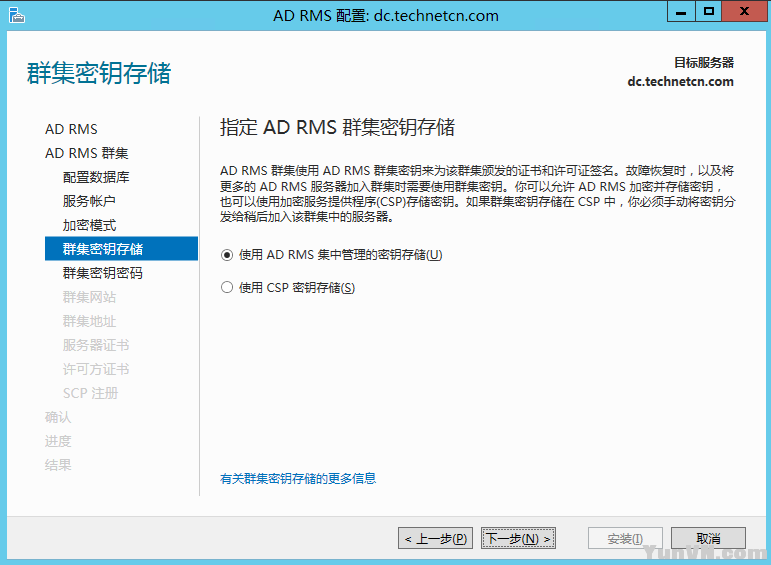Close the AD RMS 配置 window
Viewport: 771px width, 565px height.
coord(744,12)
